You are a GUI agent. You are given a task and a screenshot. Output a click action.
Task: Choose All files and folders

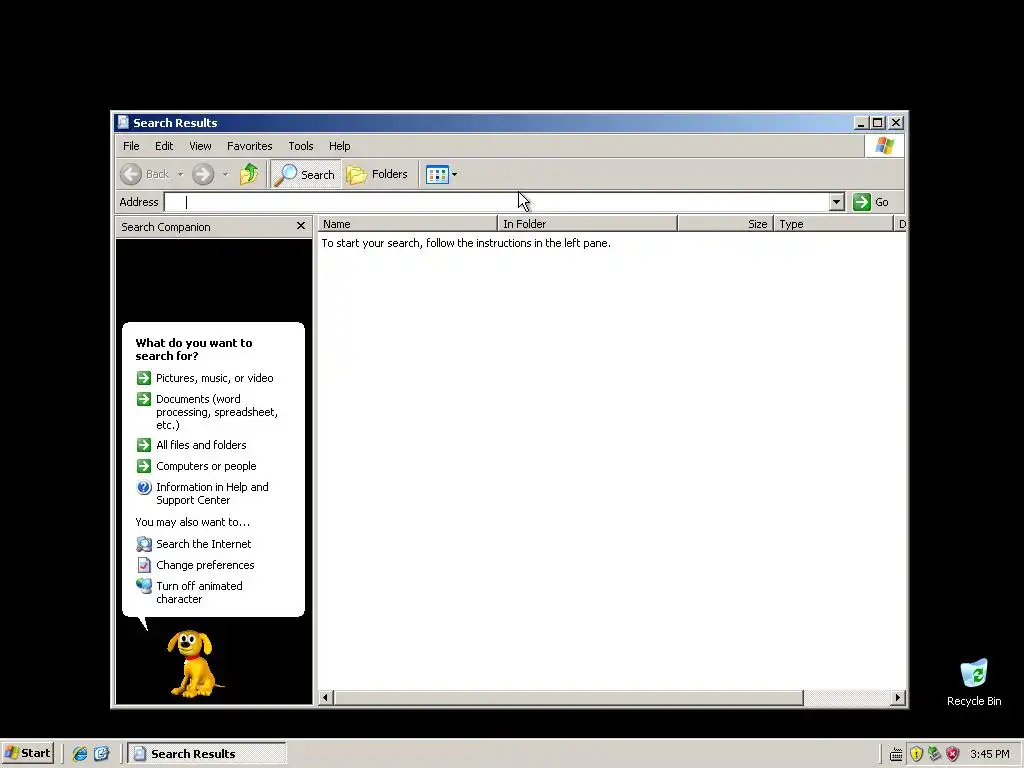click(x=201, y=445)
